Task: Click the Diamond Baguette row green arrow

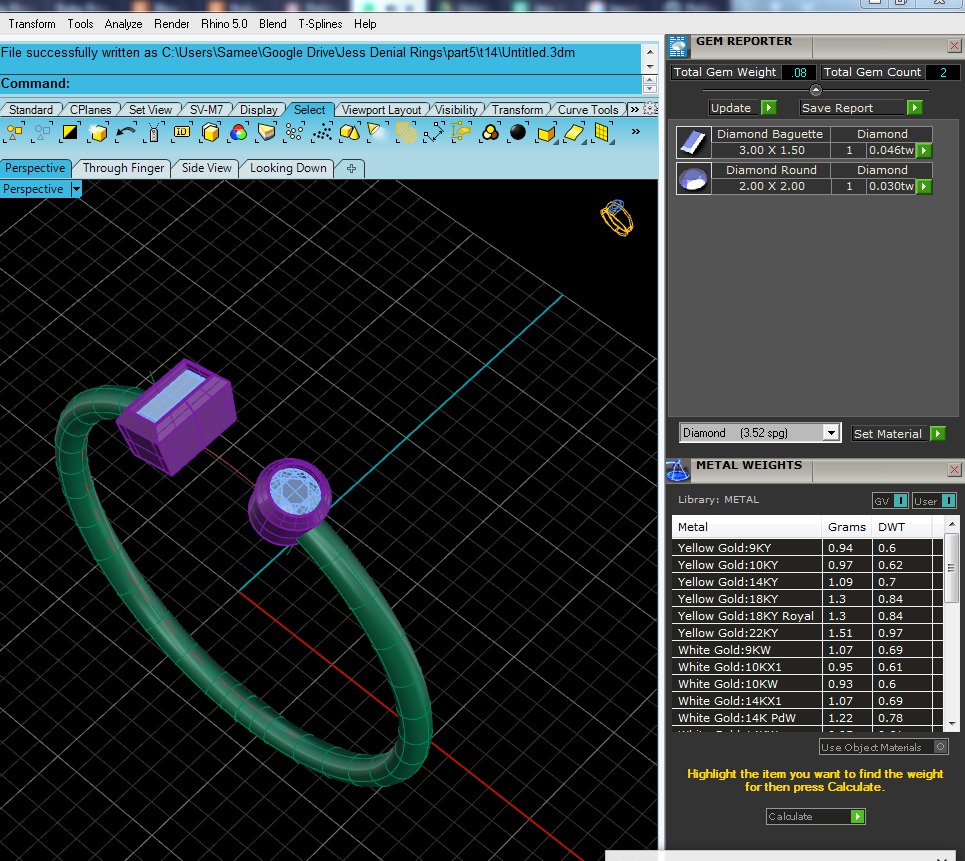Action: 924,150
